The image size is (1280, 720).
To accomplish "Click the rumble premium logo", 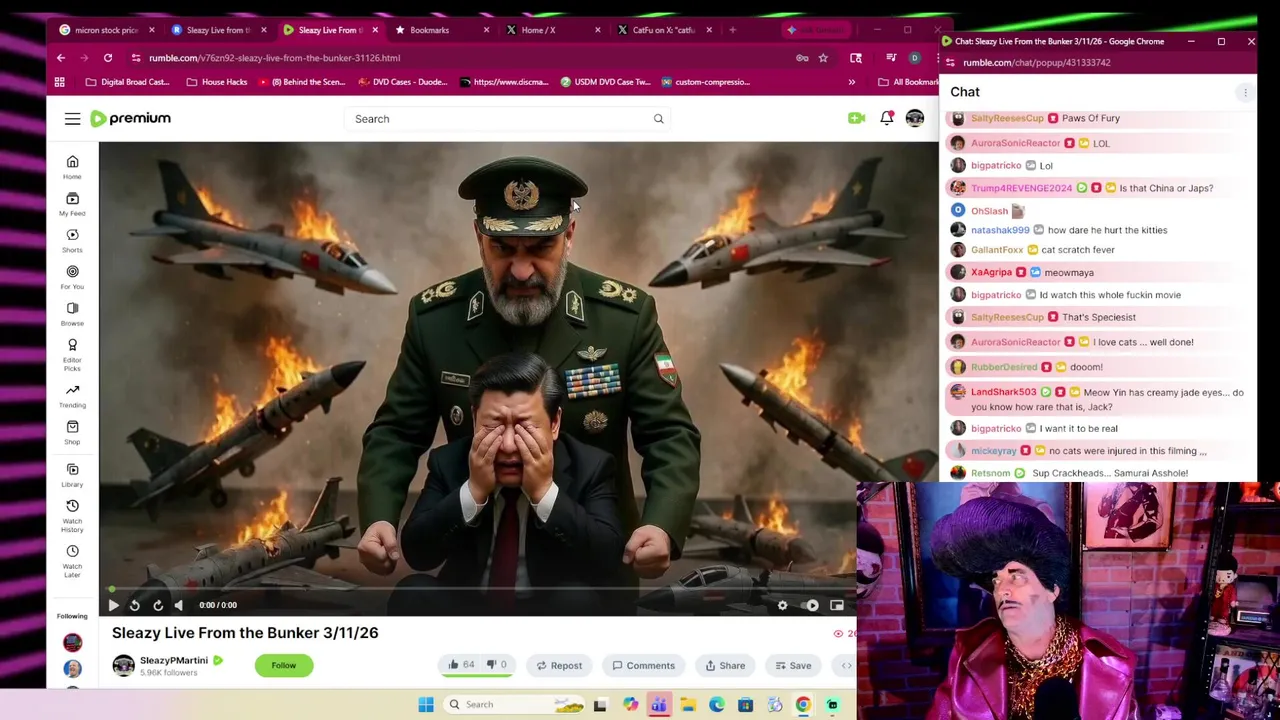I will [131, 118].
